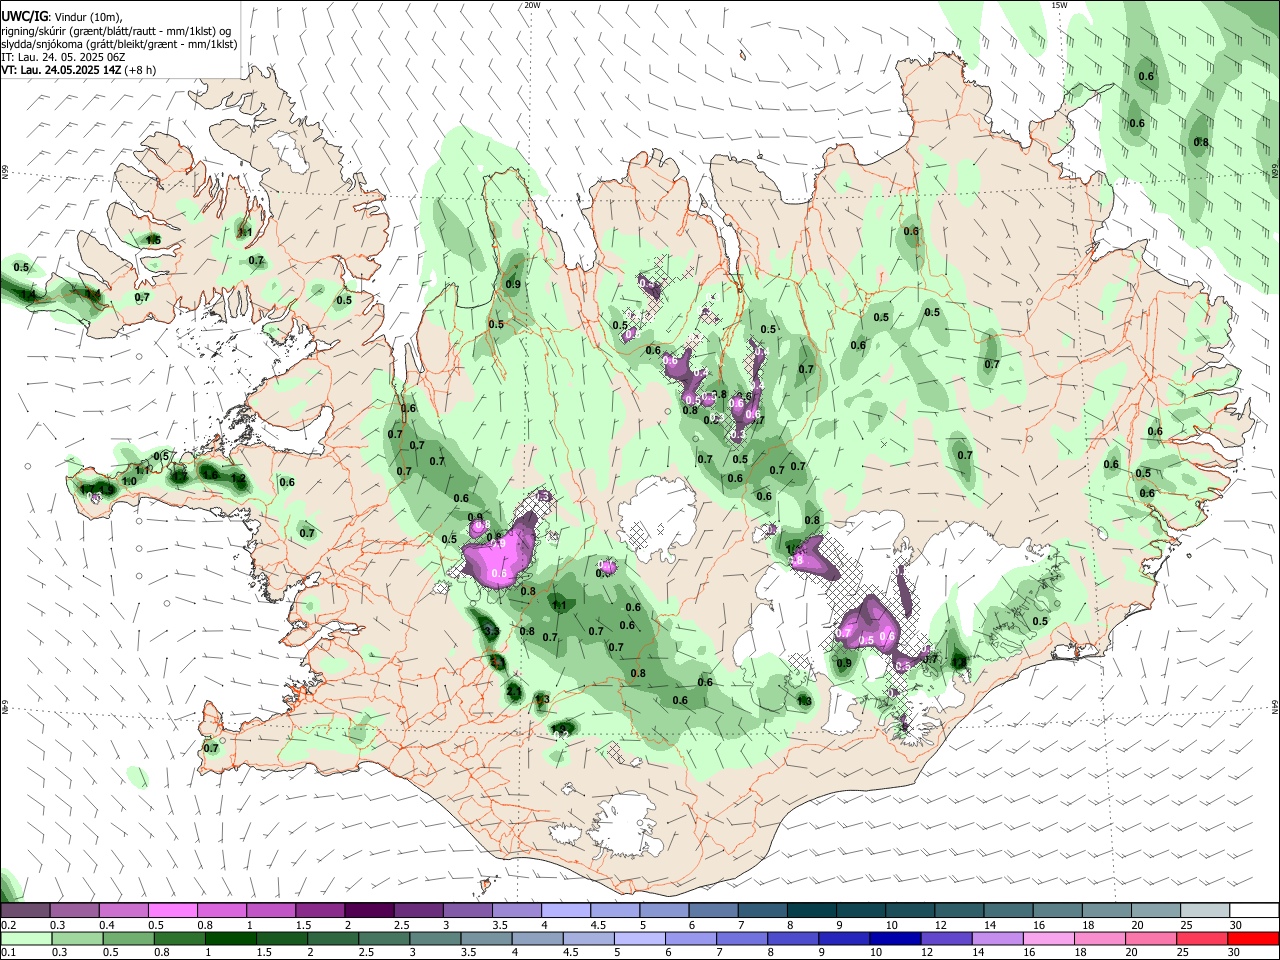Click the red 30 swatch in the rain legend row
The height and width of the screenshot is (960, 1280).
tap(1254, 939)
